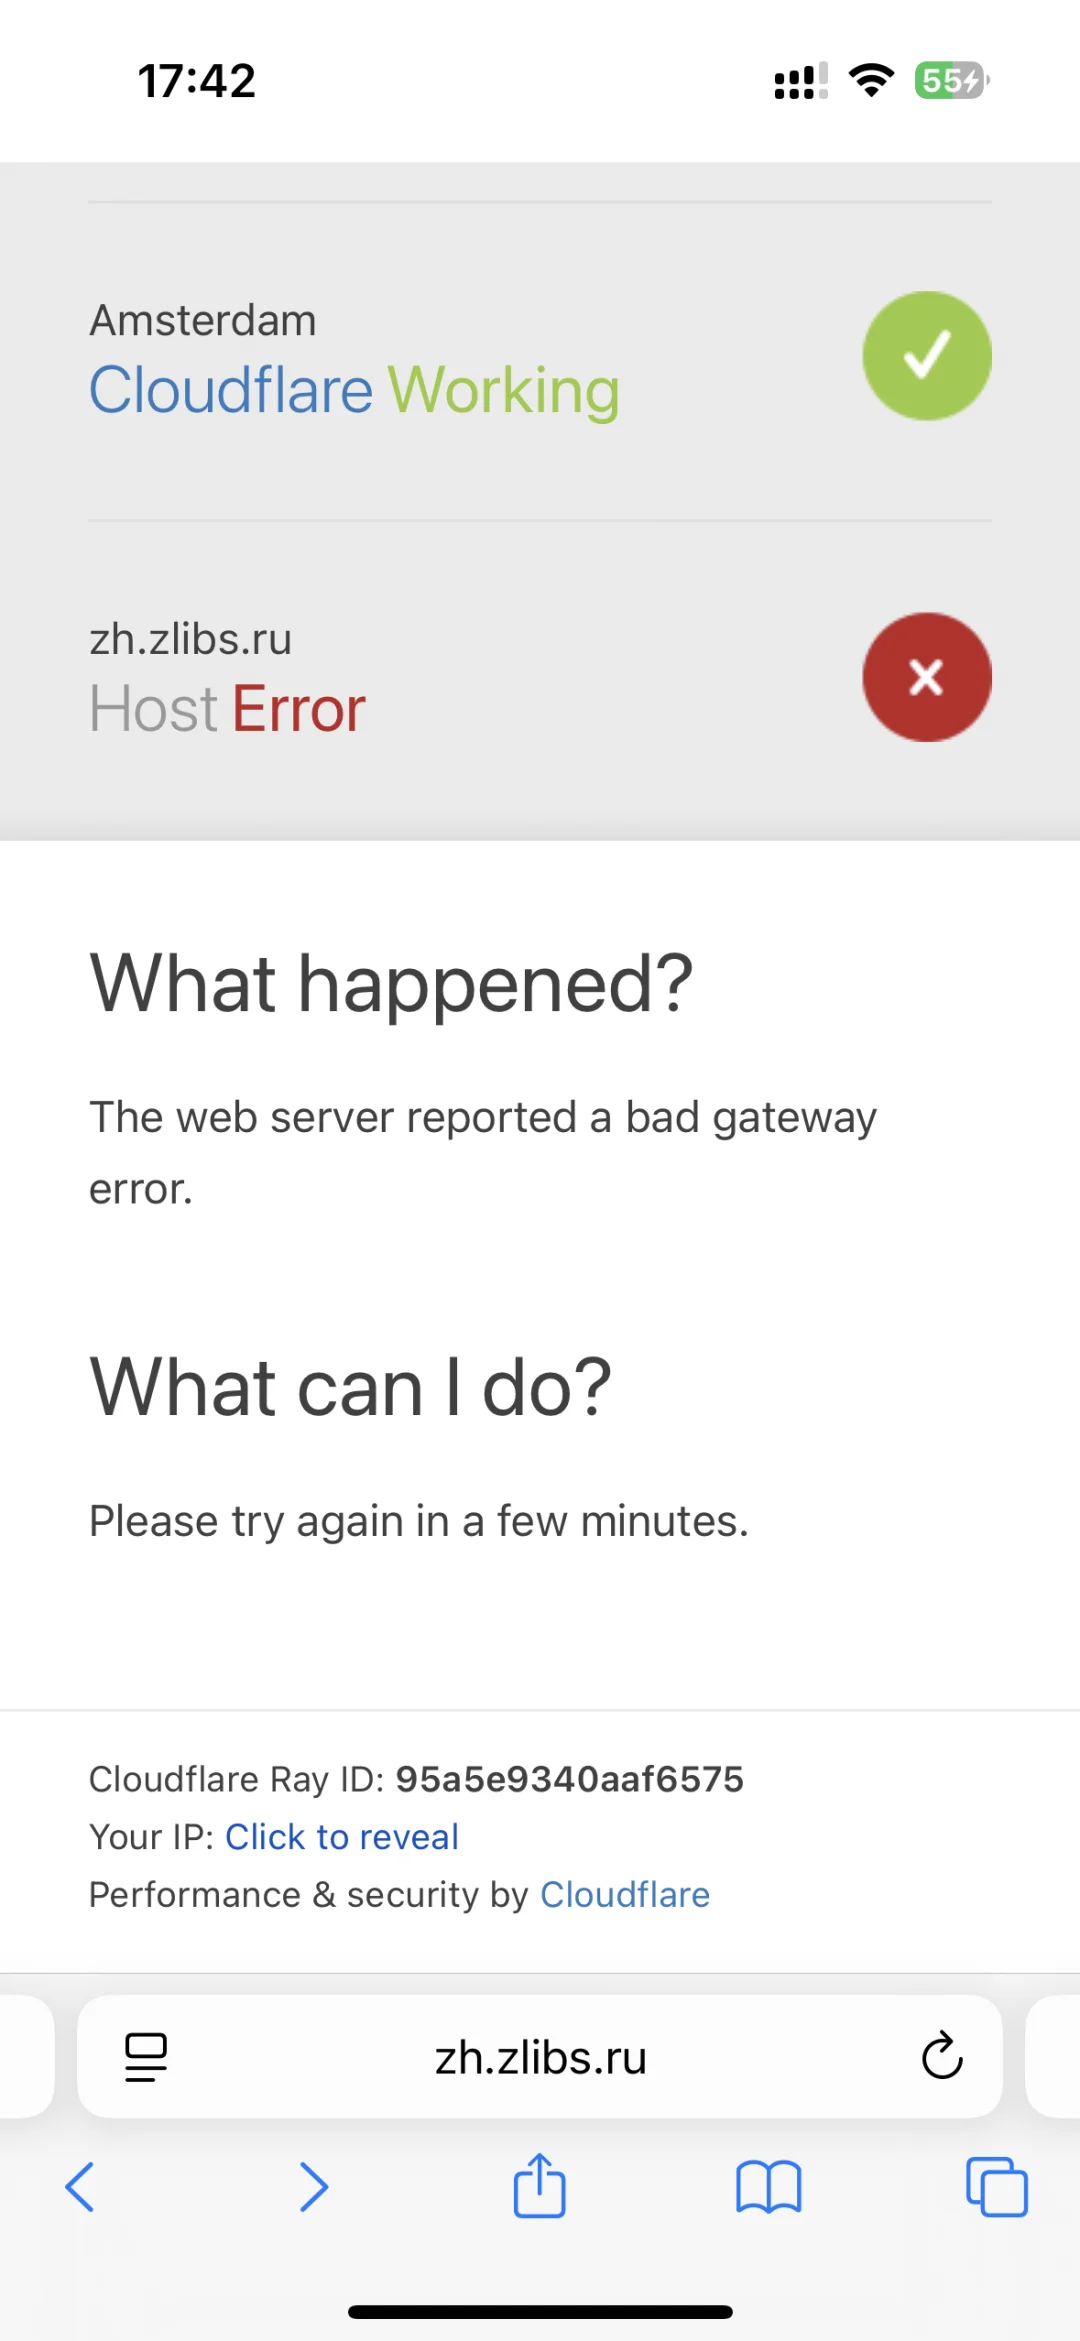Tap battery indicator in status bar
1080x2341 pixels.
coord(952,80)
